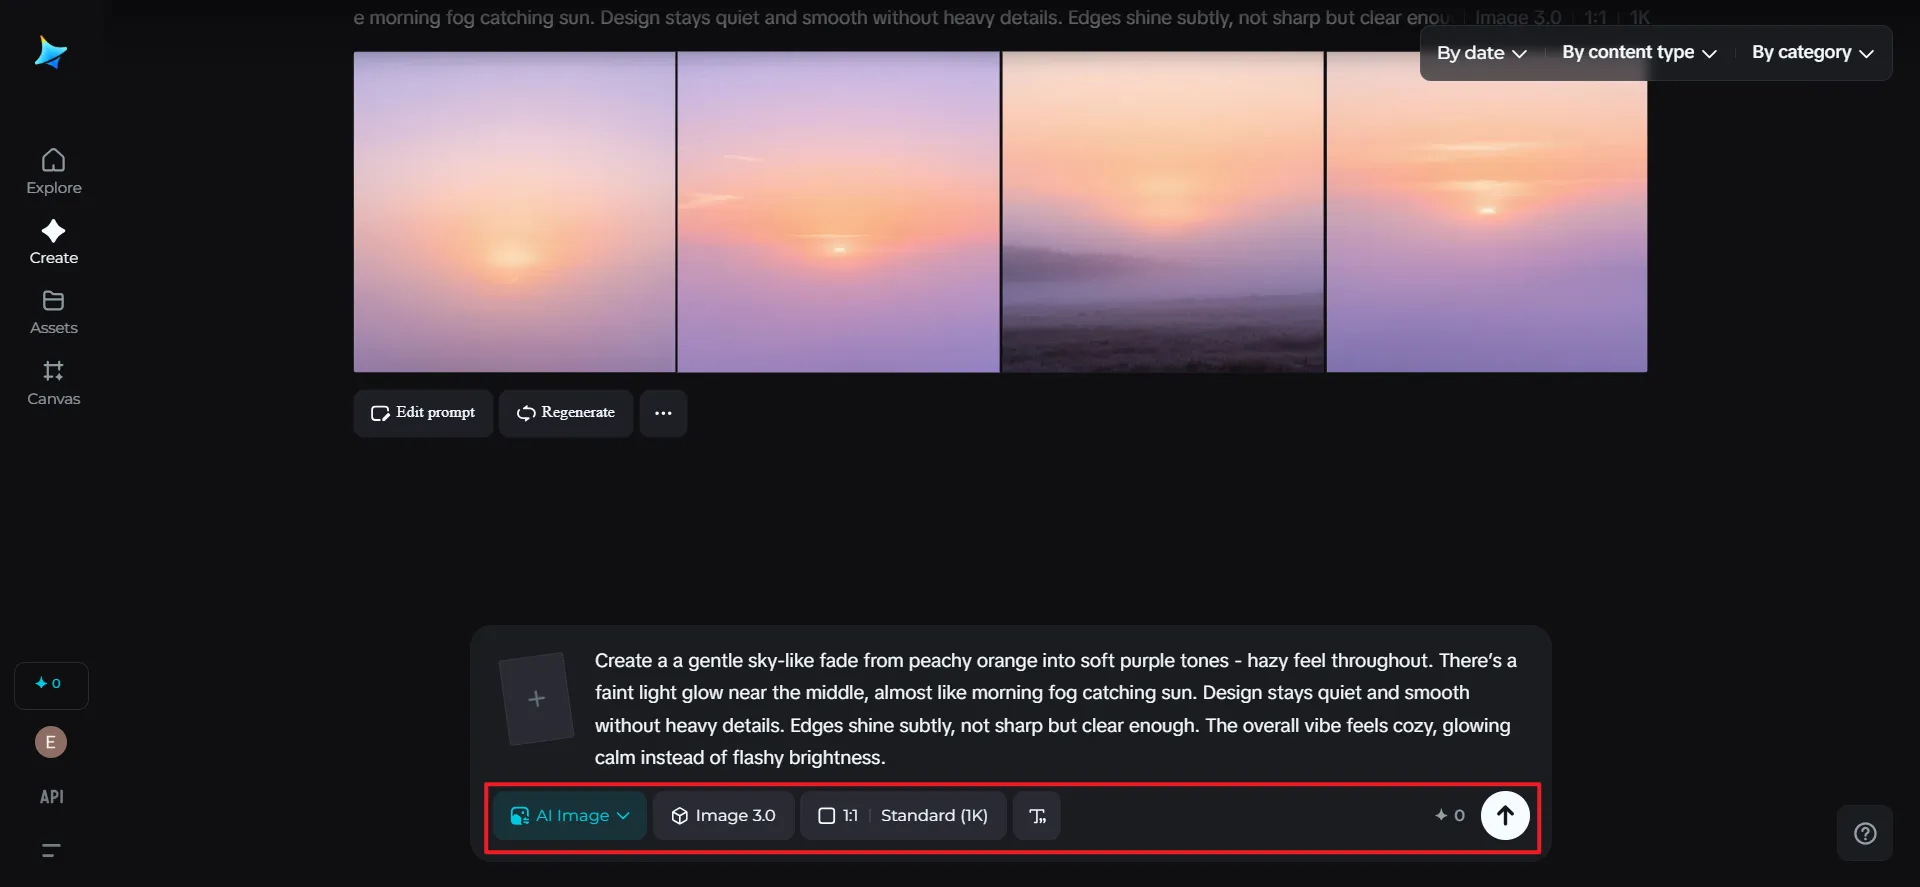
Task: Open the By date filter dropdown
Action: tap(1481, 53)
